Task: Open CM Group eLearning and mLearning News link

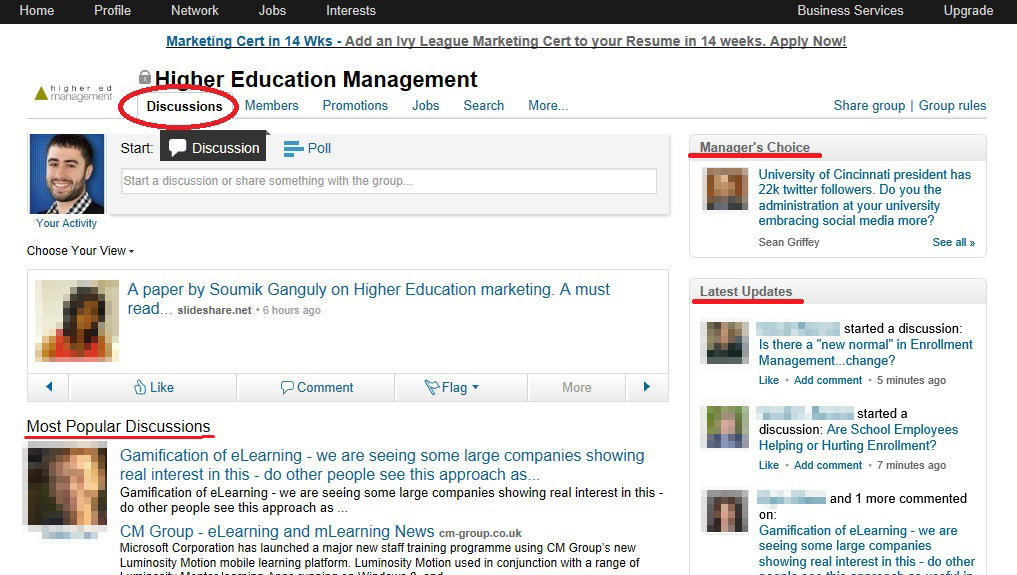Action: click(277, 532)
